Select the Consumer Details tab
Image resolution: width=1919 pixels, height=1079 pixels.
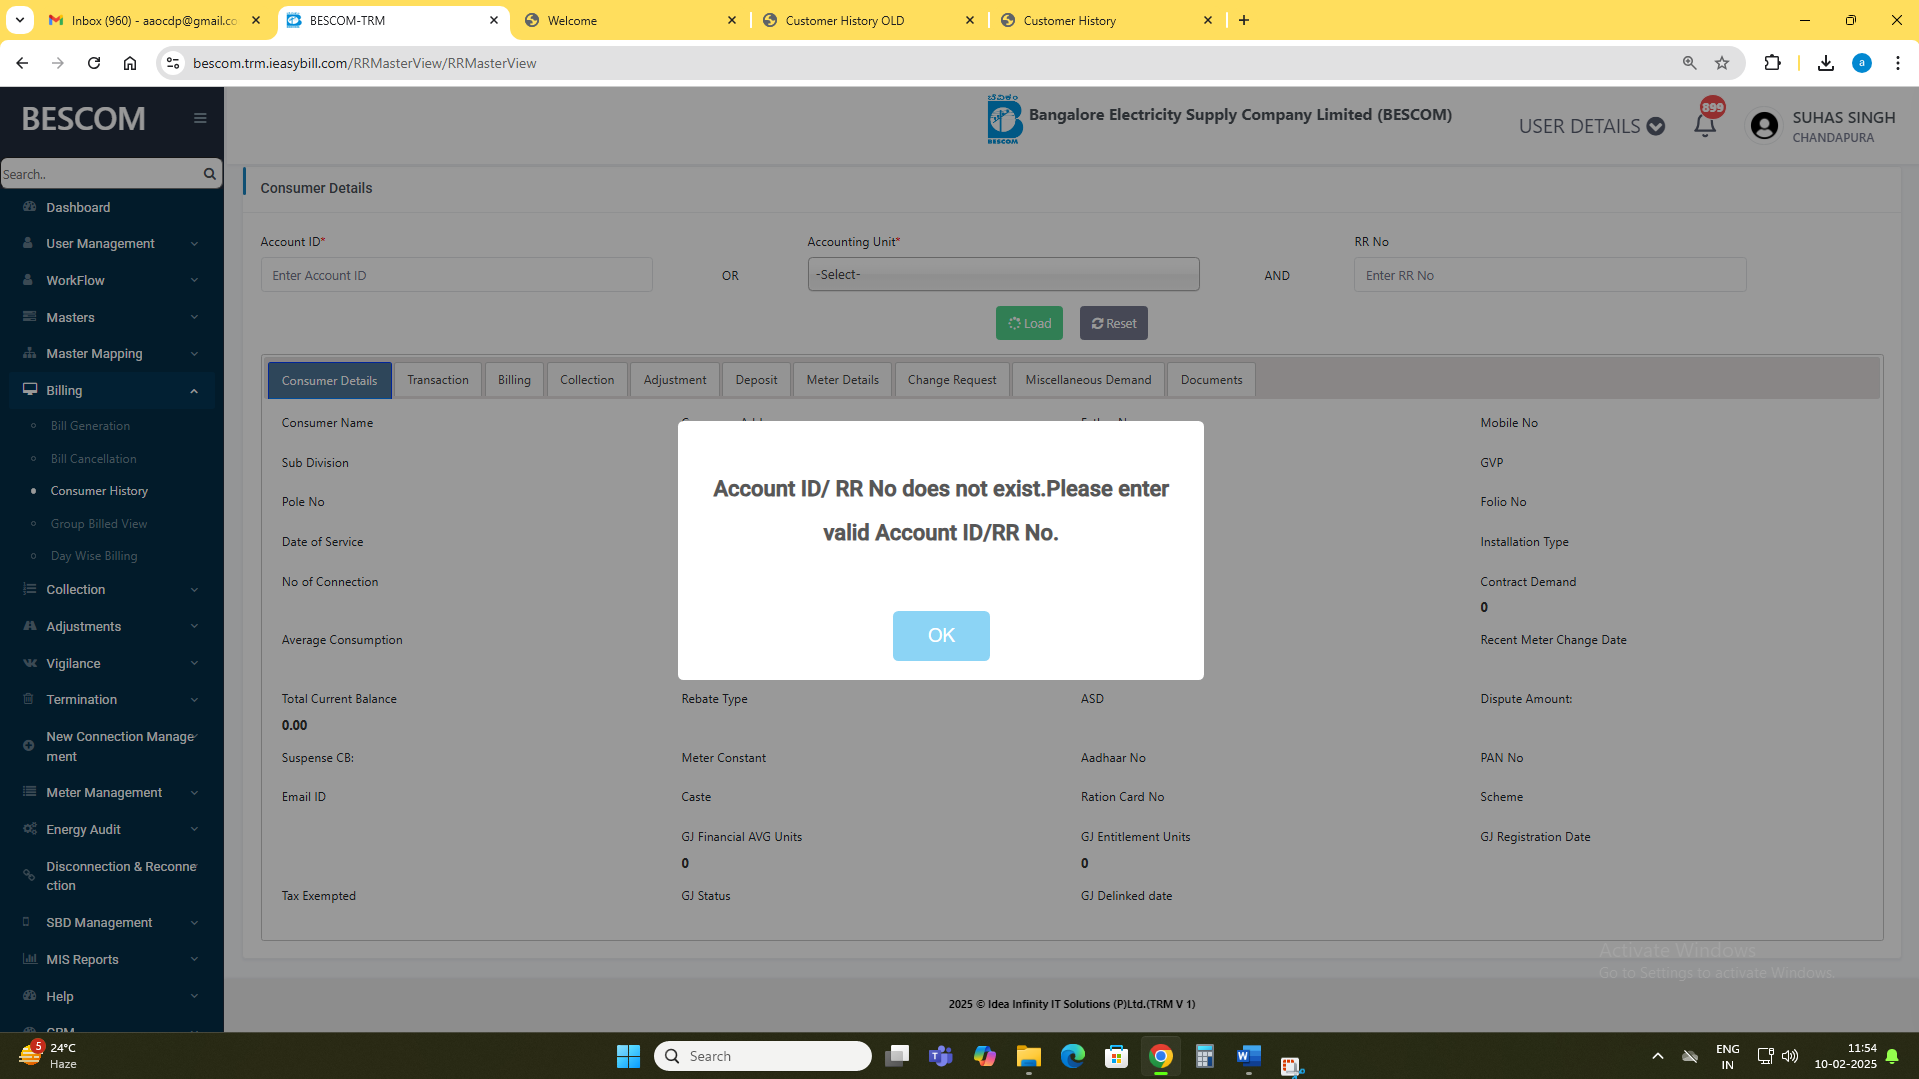pos(329,380)
